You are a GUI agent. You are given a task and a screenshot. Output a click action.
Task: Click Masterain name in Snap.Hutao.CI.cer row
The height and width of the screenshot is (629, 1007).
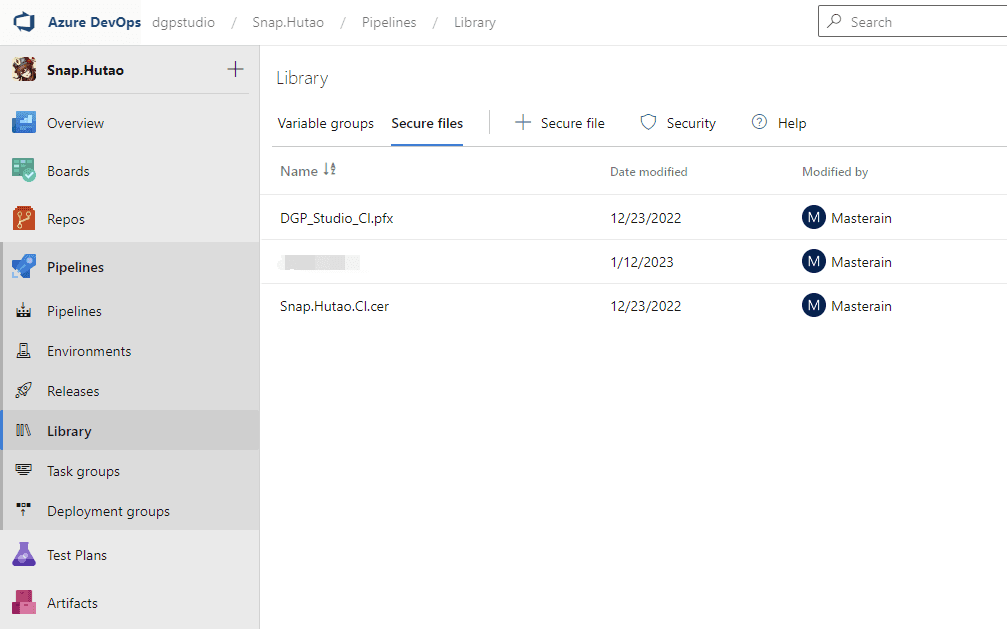(x=861, y=306)
